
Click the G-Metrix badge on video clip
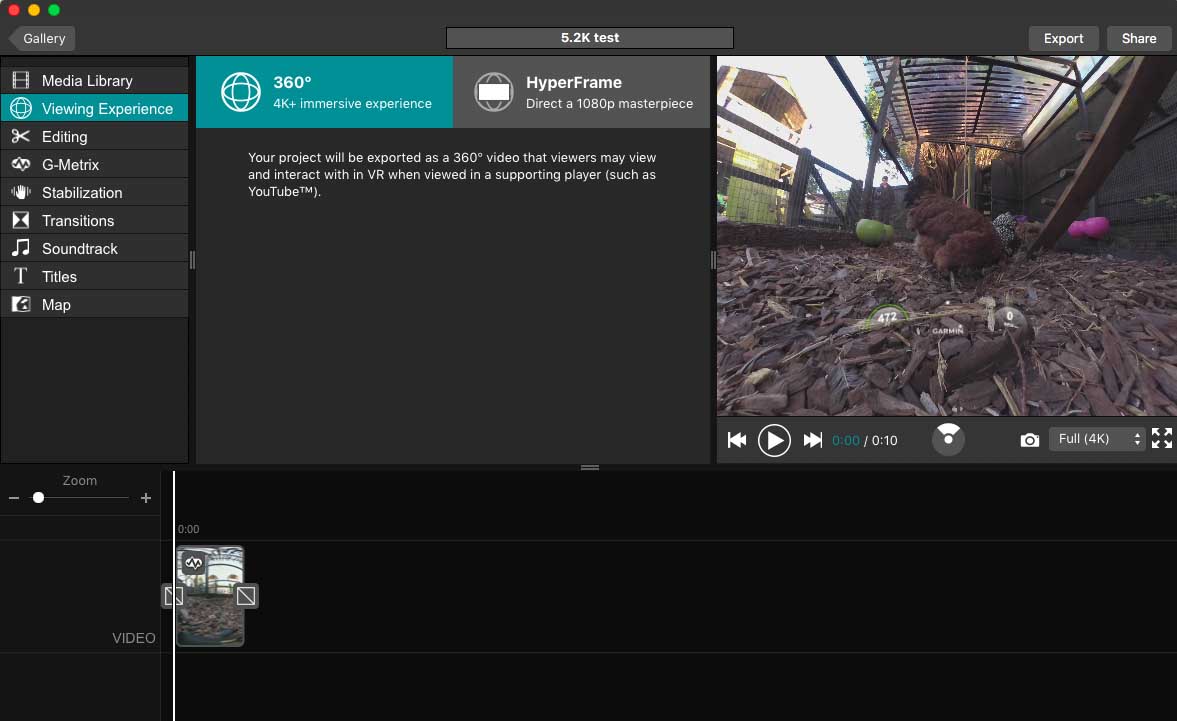(194, 563)
